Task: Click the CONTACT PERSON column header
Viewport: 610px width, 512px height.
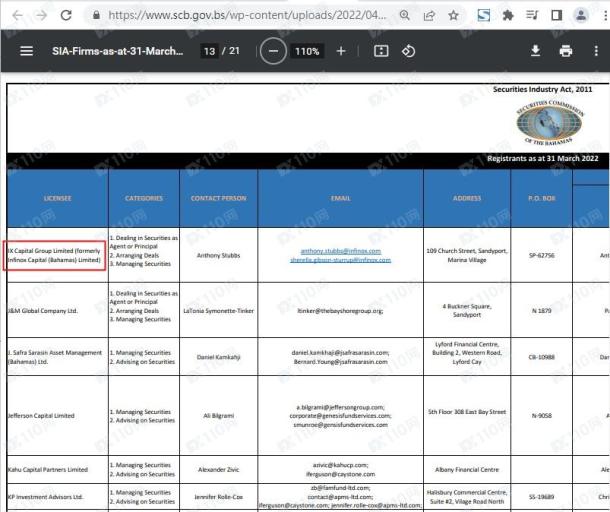Action: pyautogui.click(x=218, y=198)
